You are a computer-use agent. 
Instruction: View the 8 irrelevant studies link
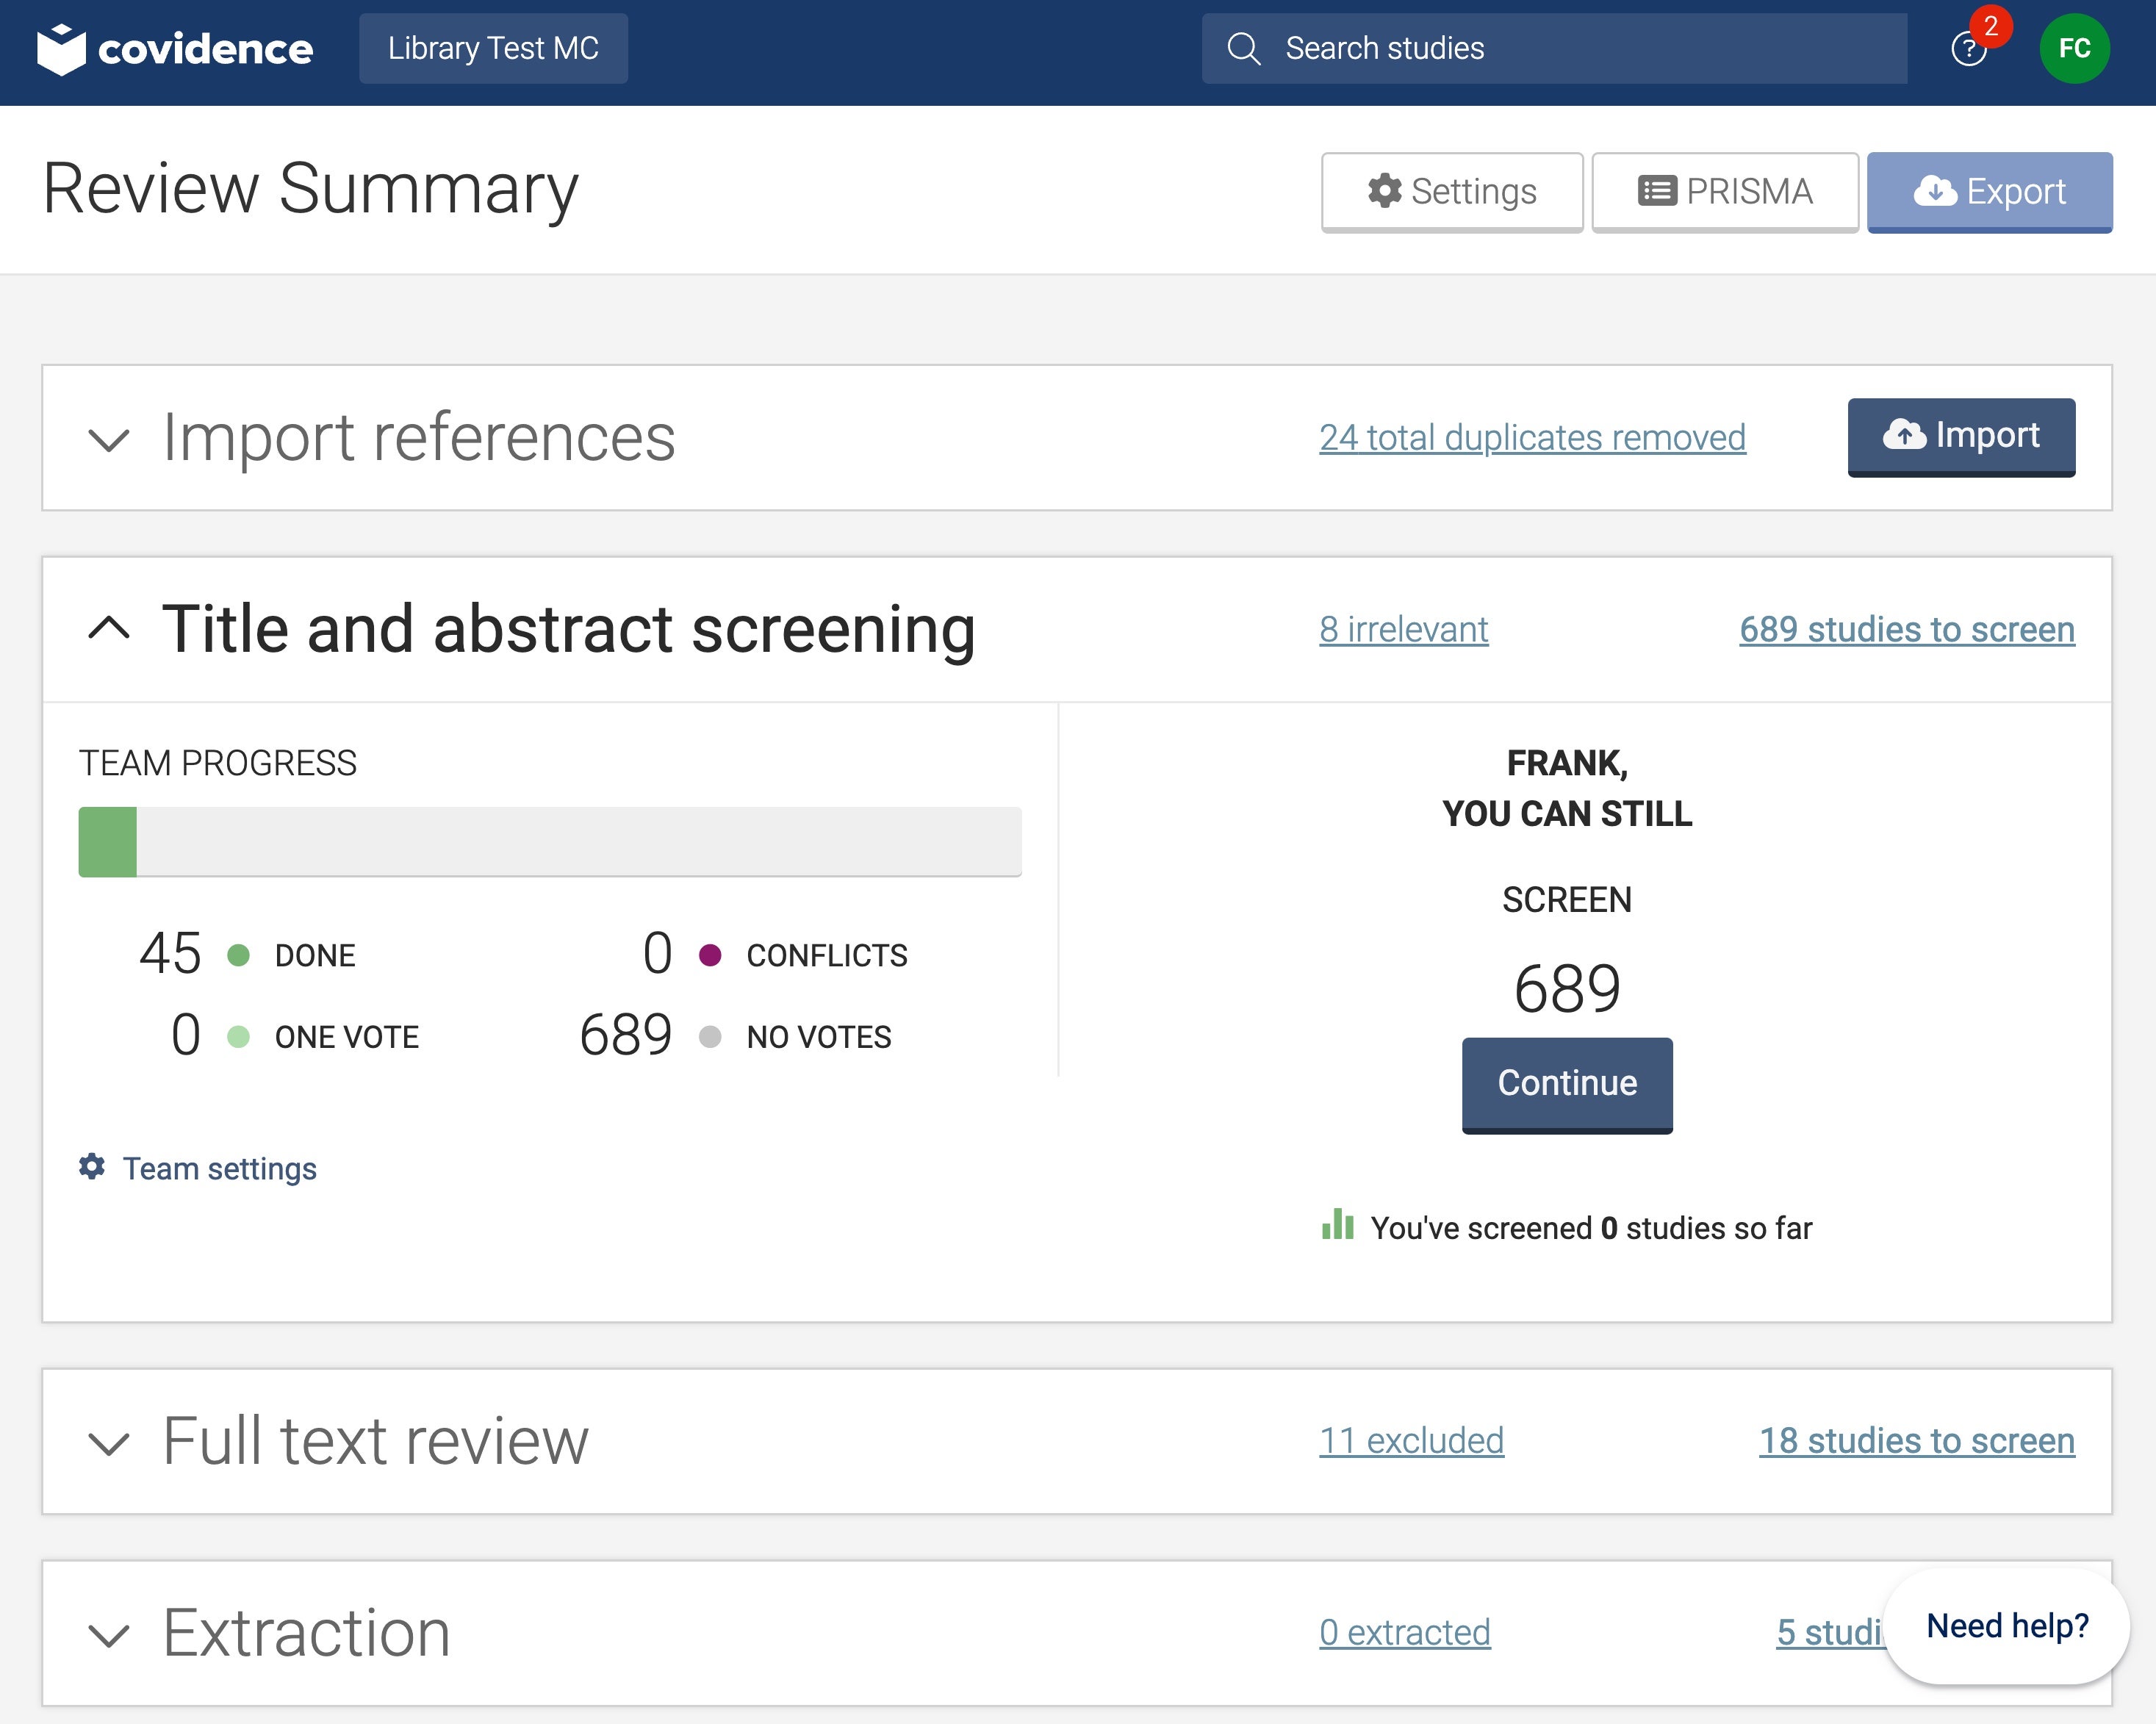click(1403, 629)
